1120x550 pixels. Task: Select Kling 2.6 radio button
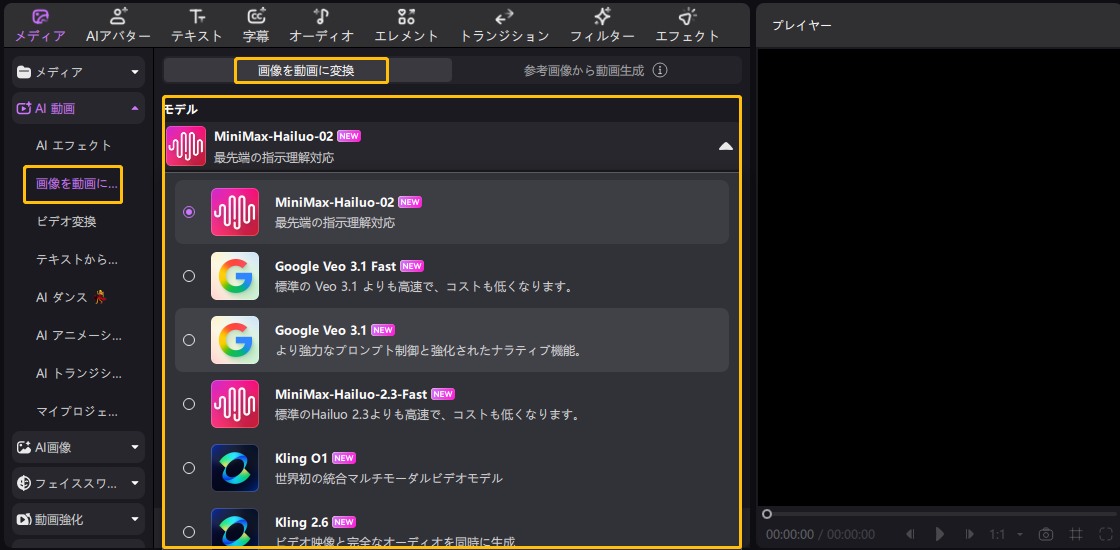point(189,531)
